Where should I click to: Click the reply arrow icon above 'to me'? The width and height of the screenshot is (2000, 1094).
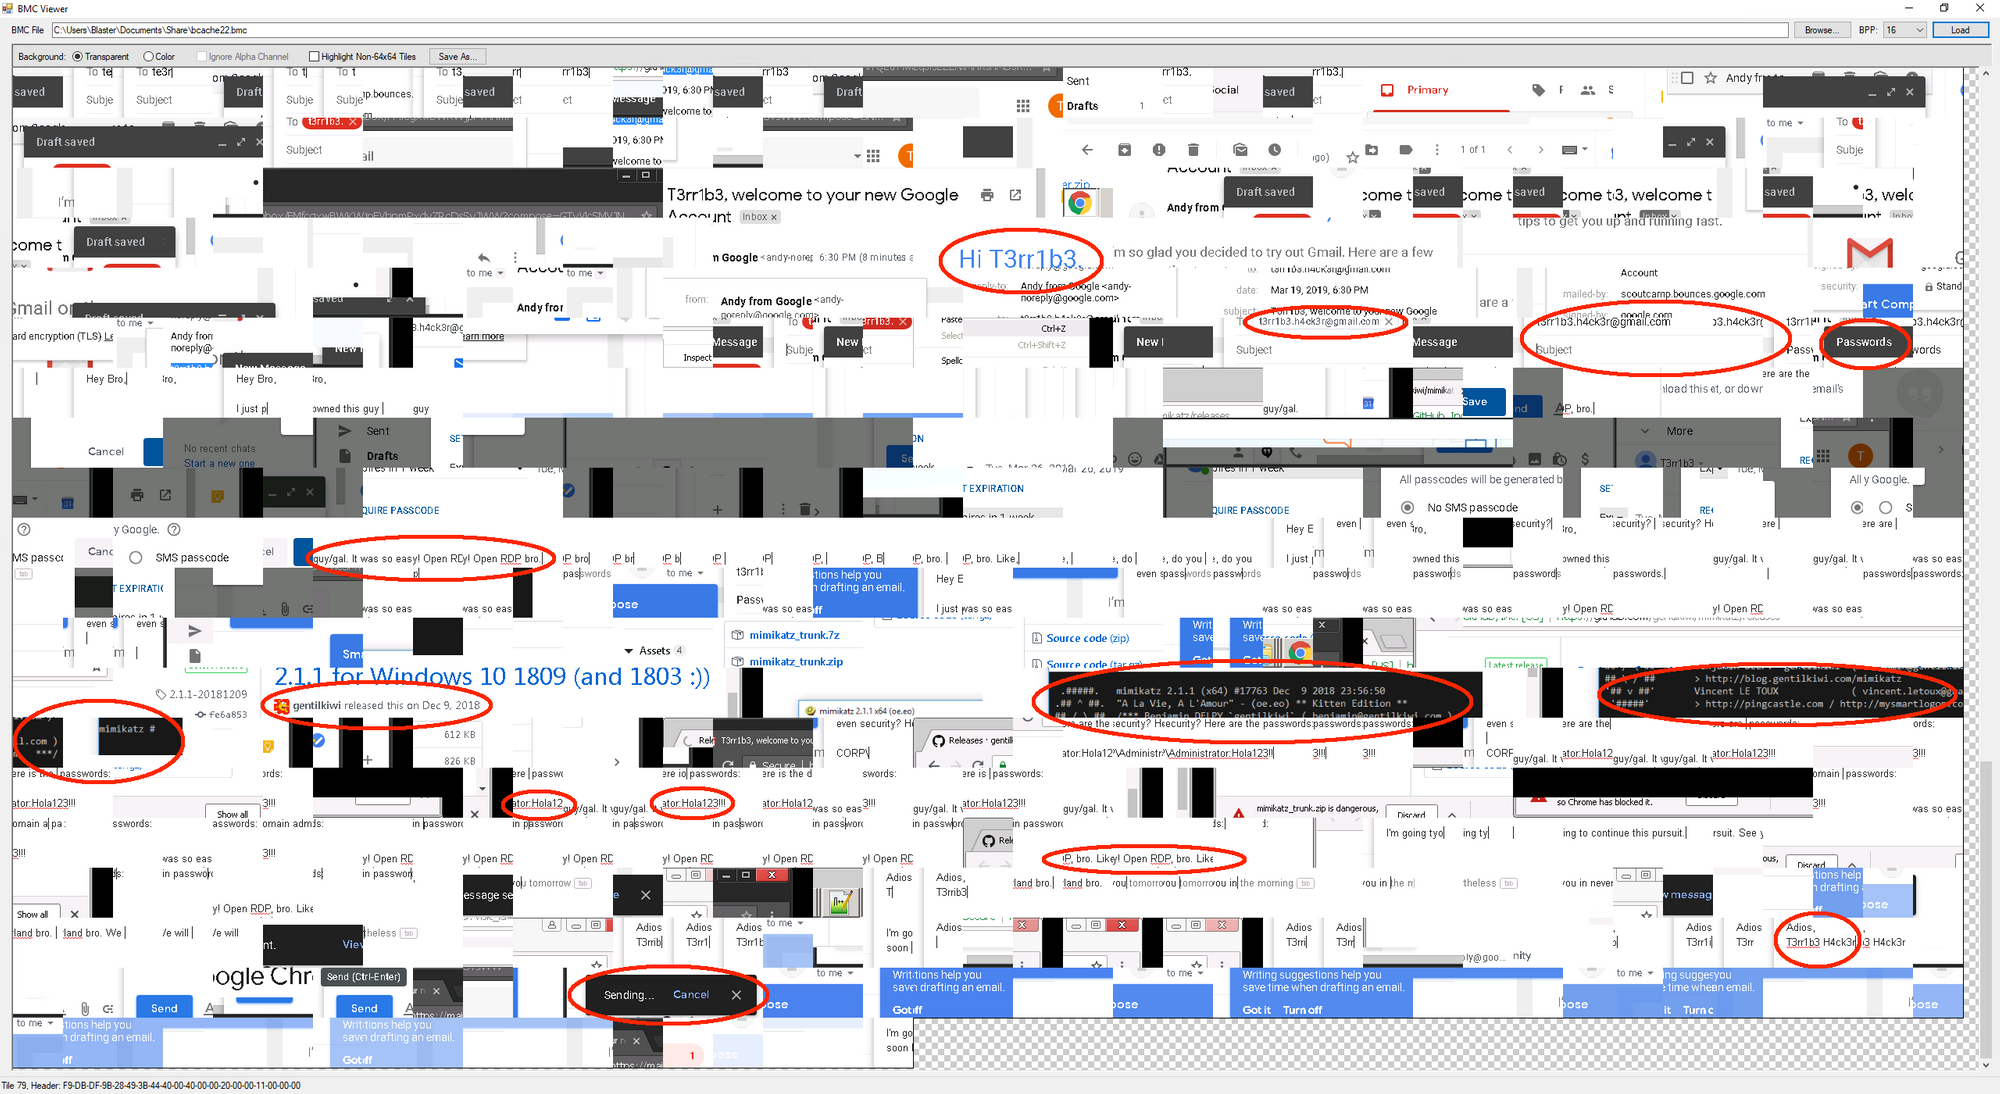(484, 257)
